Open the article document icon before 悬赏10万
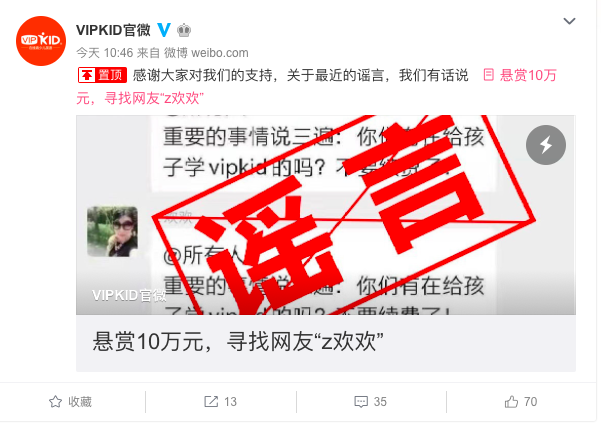The width and height of the screenshot is (601, 429). (488, 74)
